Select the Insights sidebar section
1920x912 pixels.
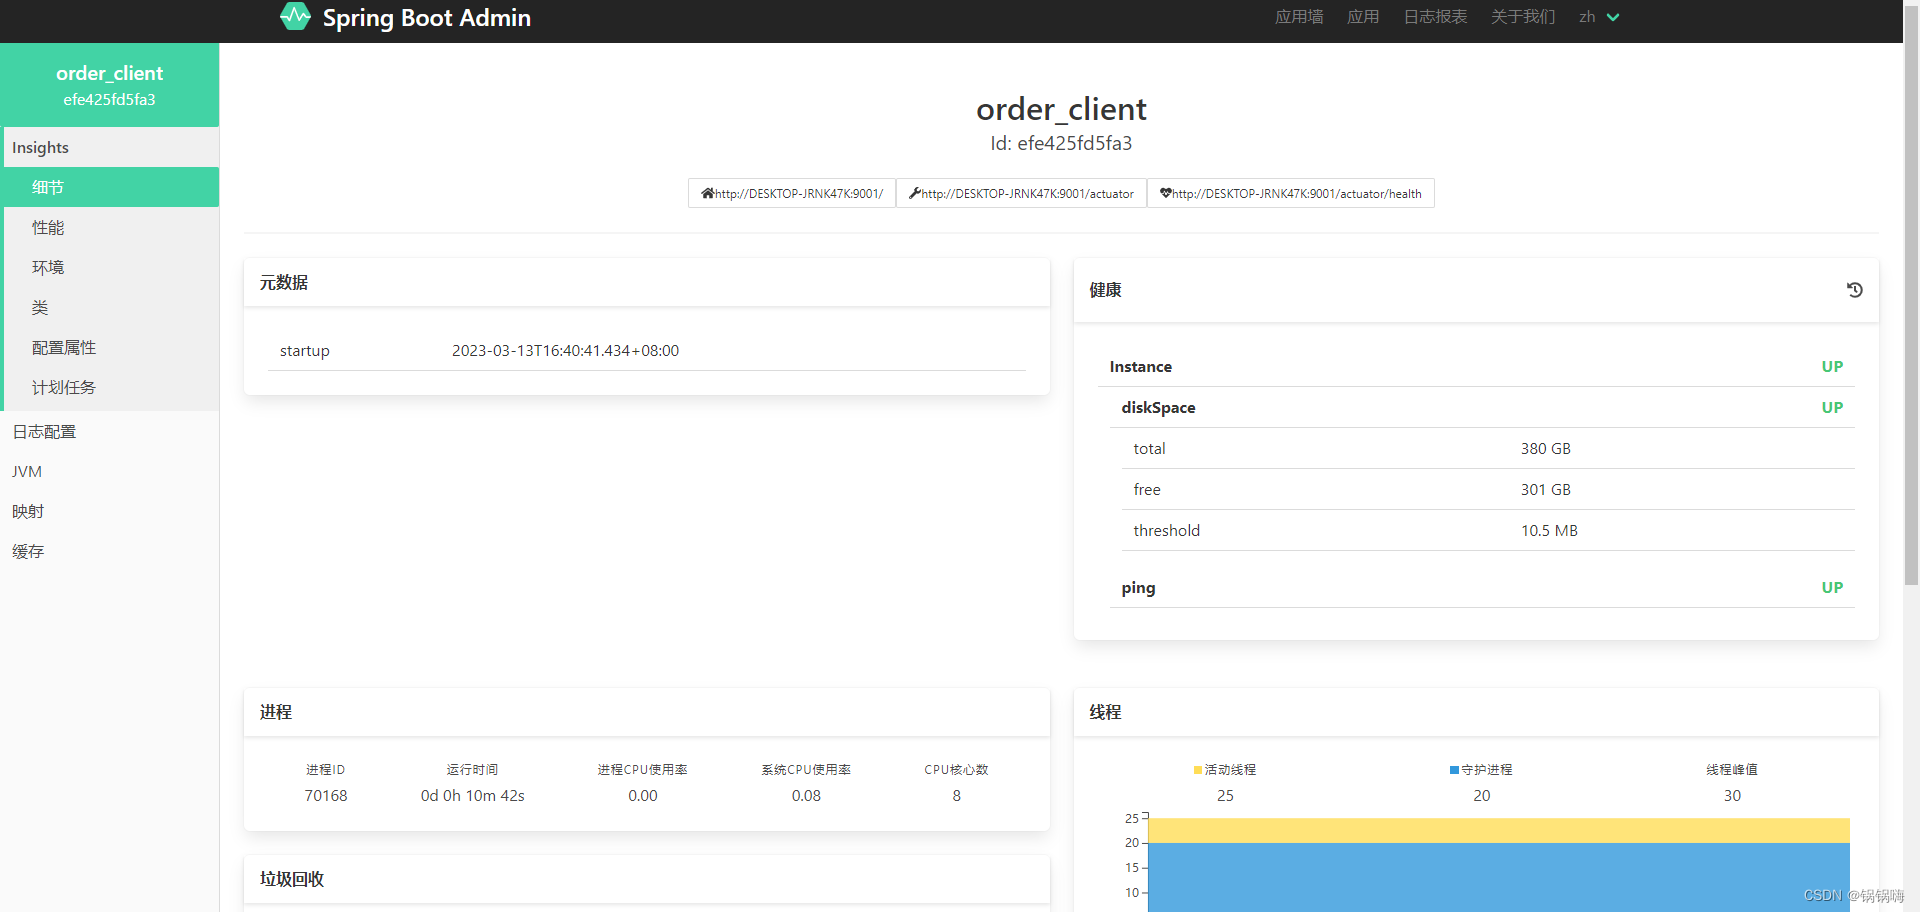pos(110,147)
